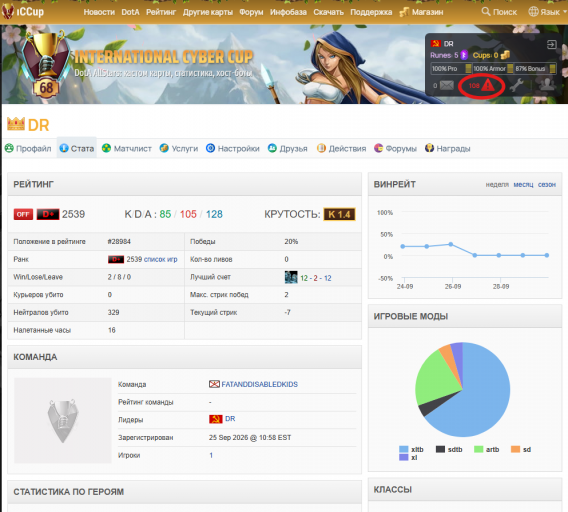Click the 26-09 winrate peak data point
The width and height of the screenshot is (568, 512).
tap(451, 244)
